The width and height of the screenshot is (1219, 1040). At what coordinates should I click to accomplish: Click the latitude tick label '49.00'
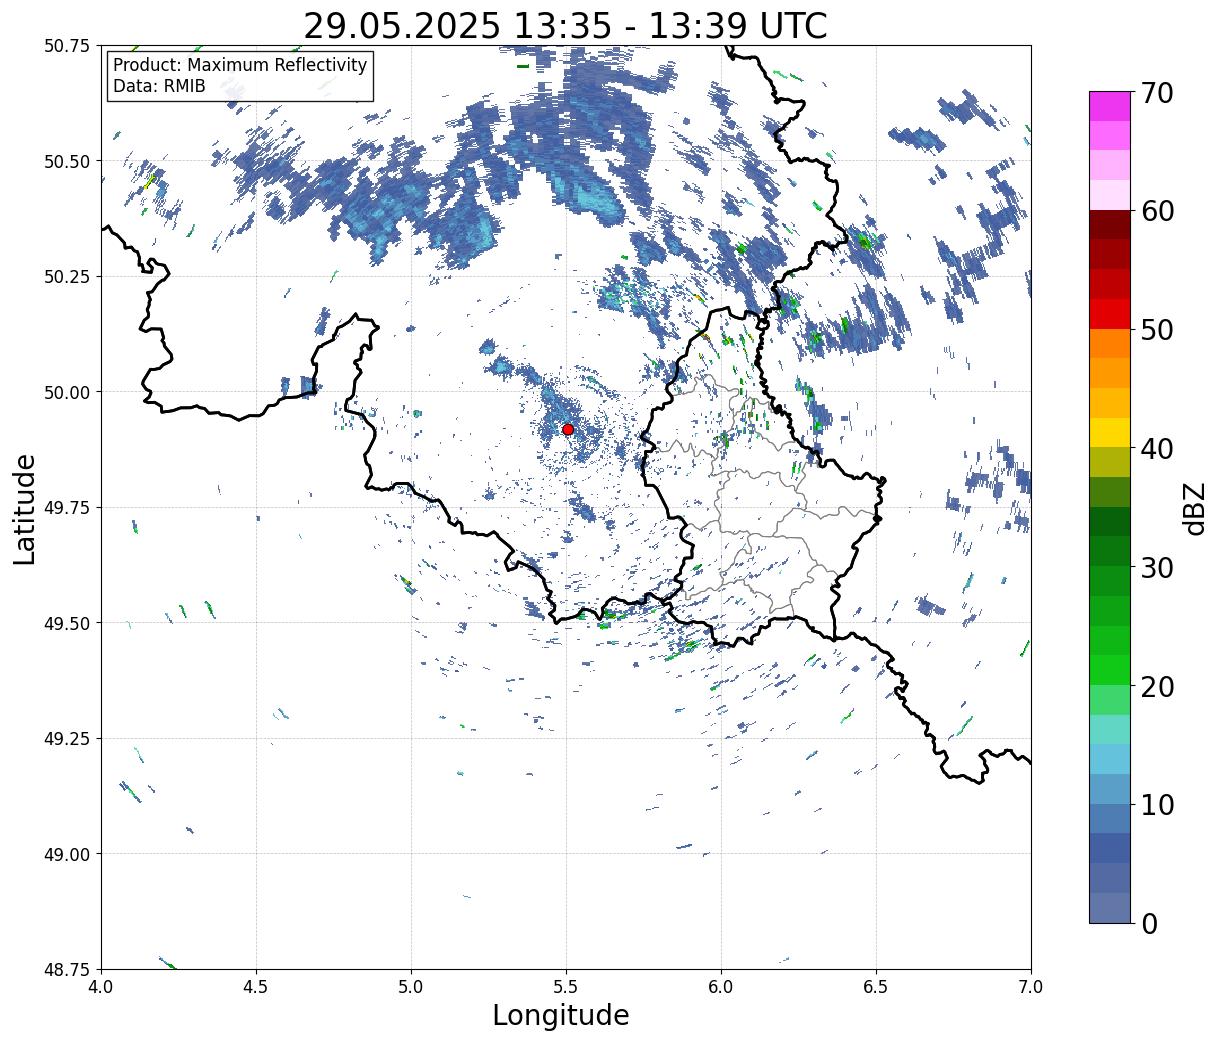(x=67, y=854)
